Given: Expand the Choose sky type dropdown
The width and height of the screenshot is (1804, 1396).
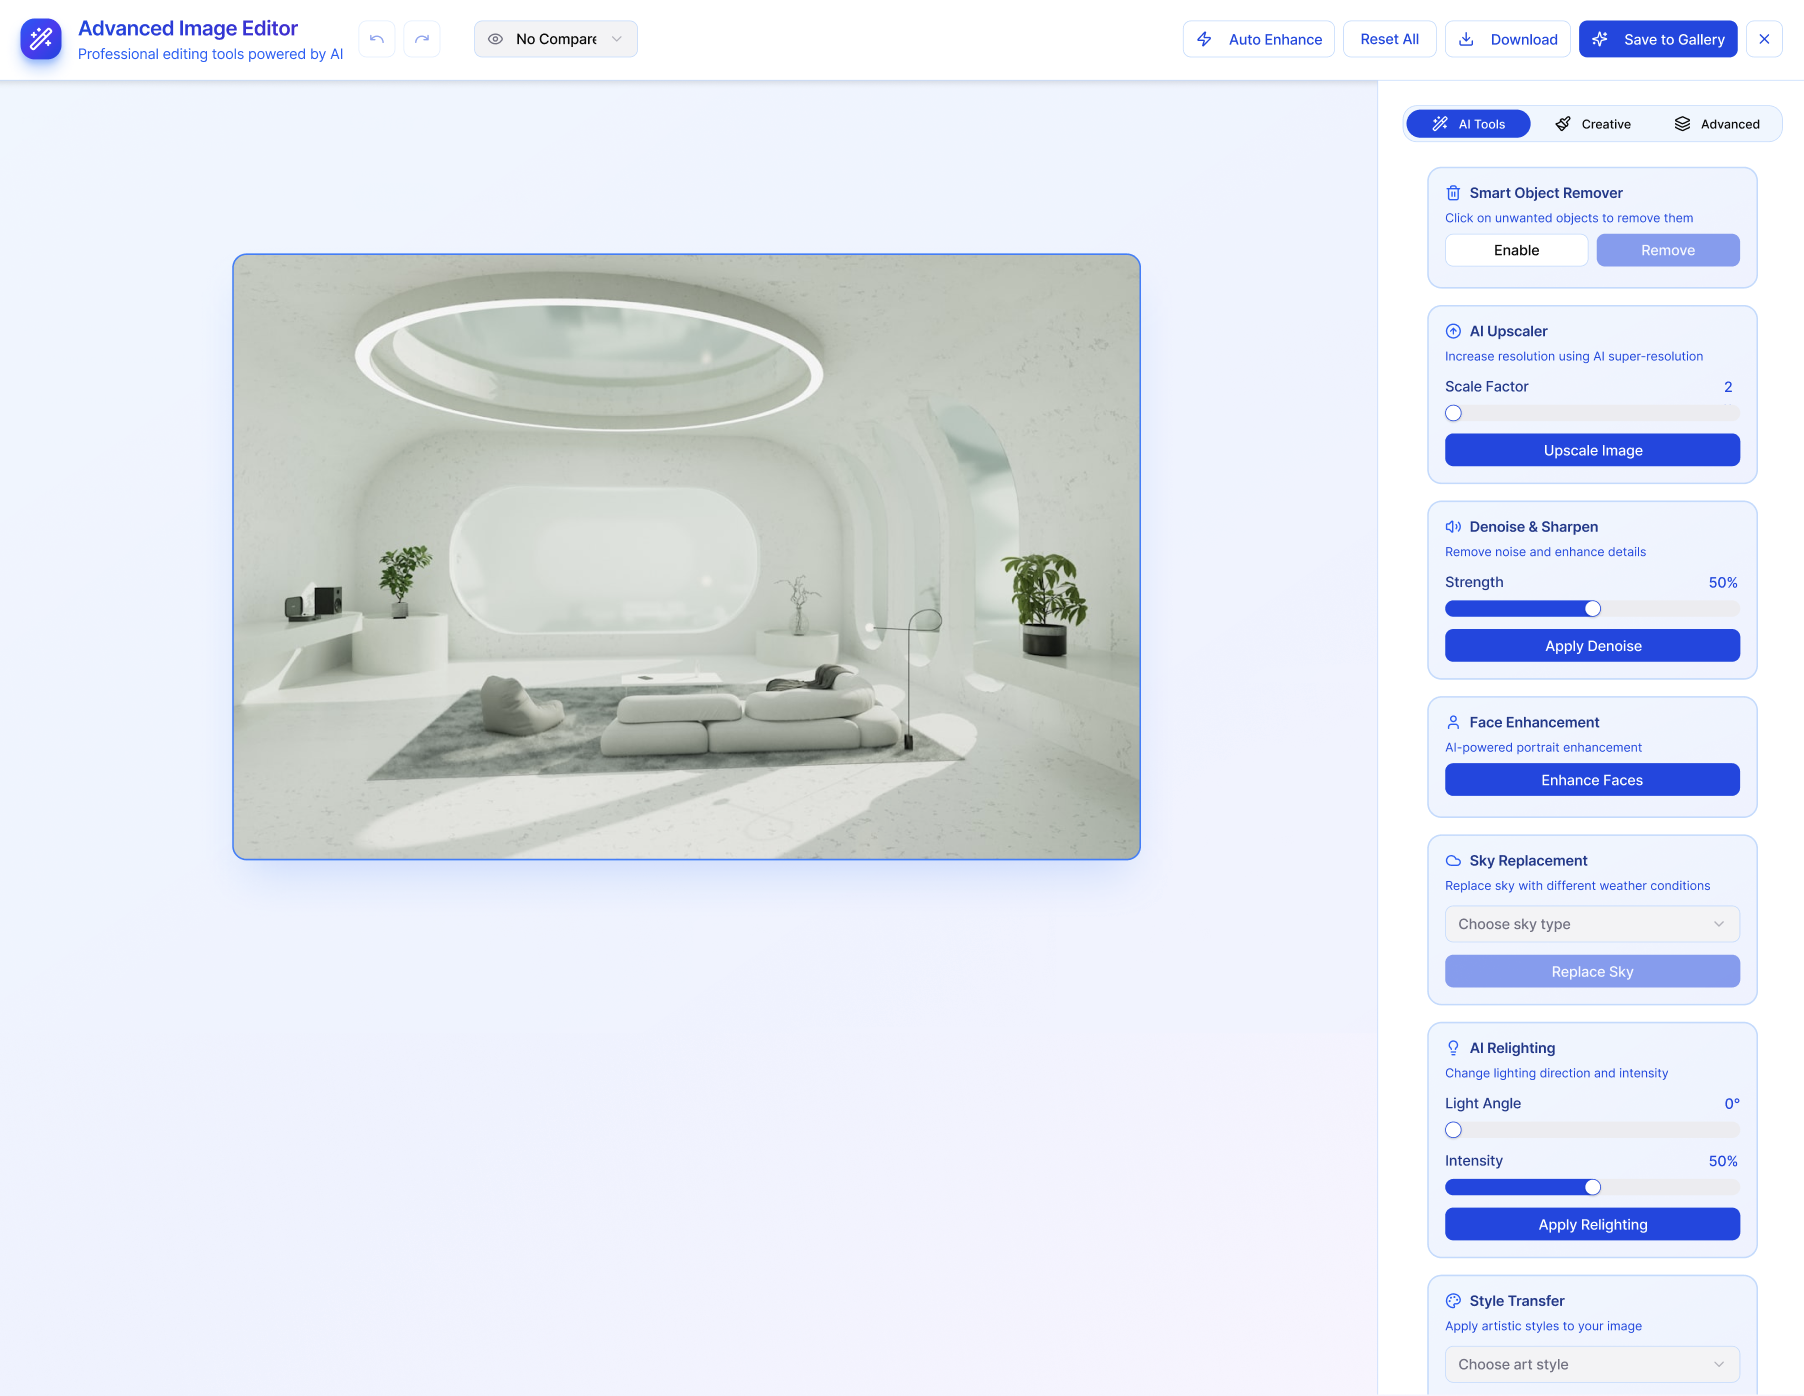Looking at the screenshot, I should pyautogui.click(x=1592, y=924).
